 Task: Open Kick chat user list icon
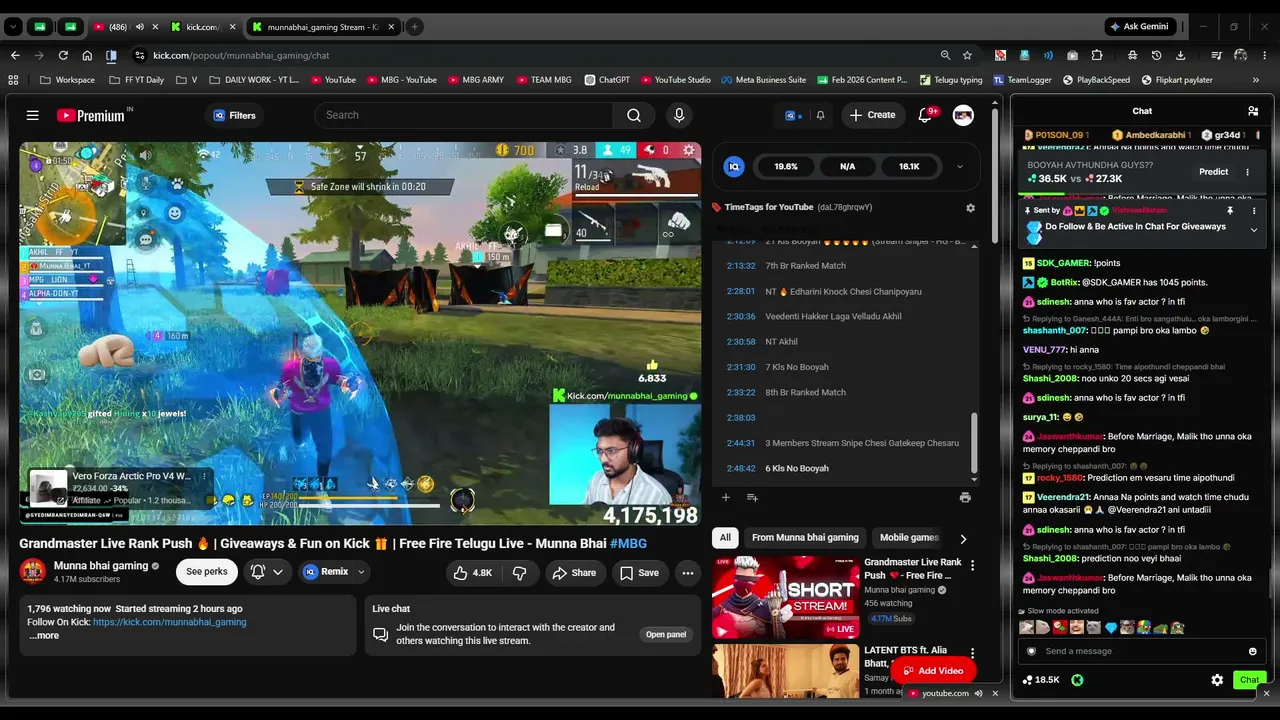click(1253, 111)
